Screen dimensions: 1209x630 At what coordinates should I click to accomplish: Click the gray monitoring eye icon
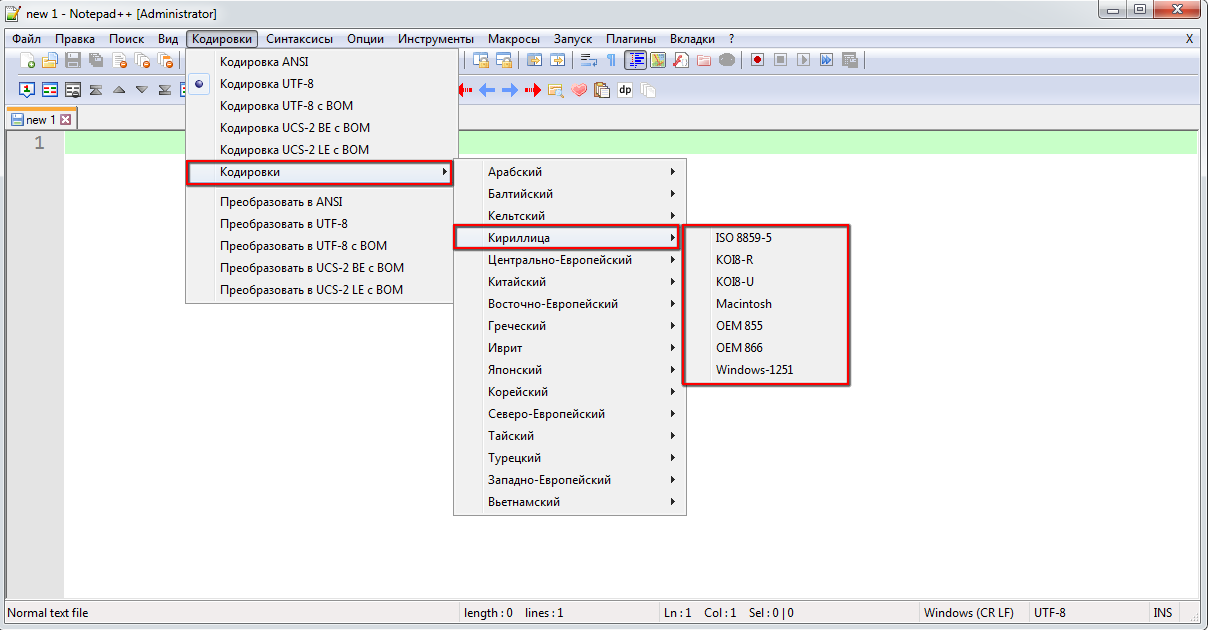point(727,60)
